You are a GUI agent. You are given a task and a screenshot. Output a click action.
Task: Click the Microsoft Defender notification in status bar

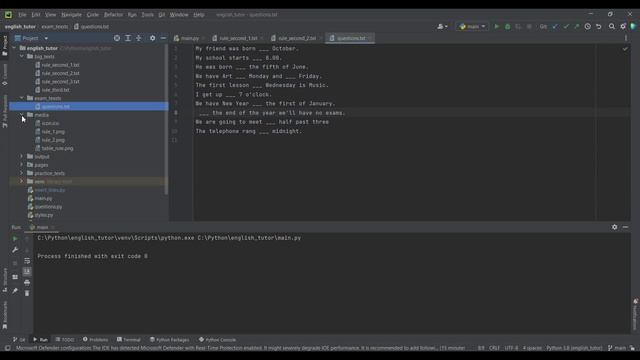[x=240, y=348]
